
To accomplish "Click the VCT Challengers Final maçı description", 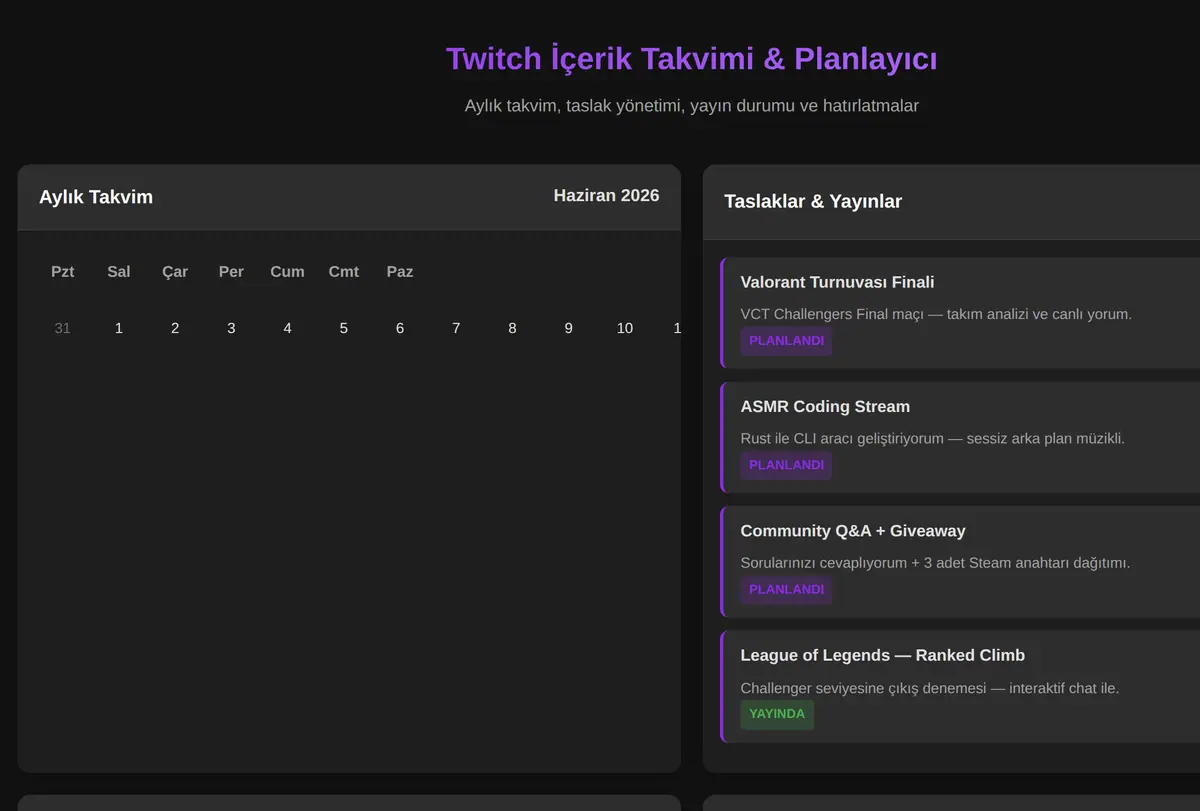I will (x=936, y=314).
